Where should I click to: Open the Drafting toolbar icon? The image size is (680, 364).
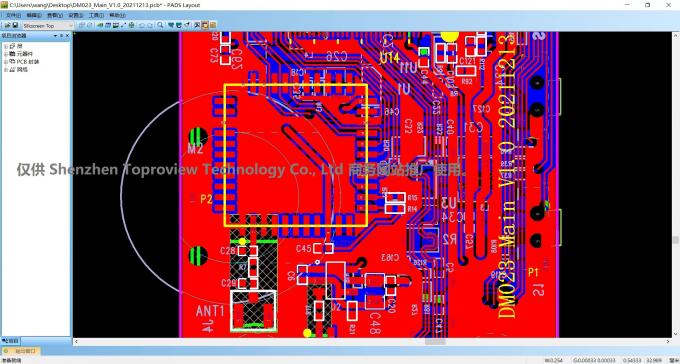click(x=100, y=25)
